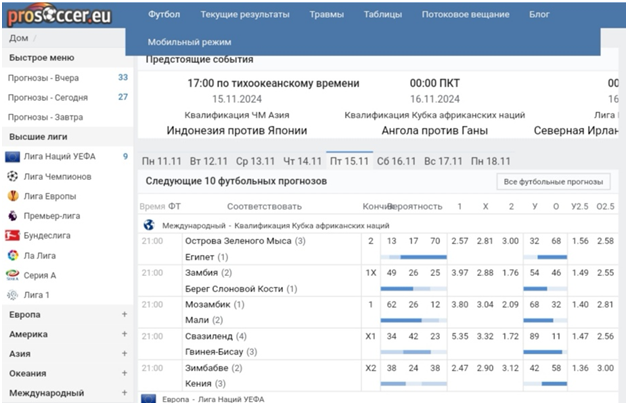
Task: Expand the Океания section
Action: pyautogui.click(x=124, y=373)
